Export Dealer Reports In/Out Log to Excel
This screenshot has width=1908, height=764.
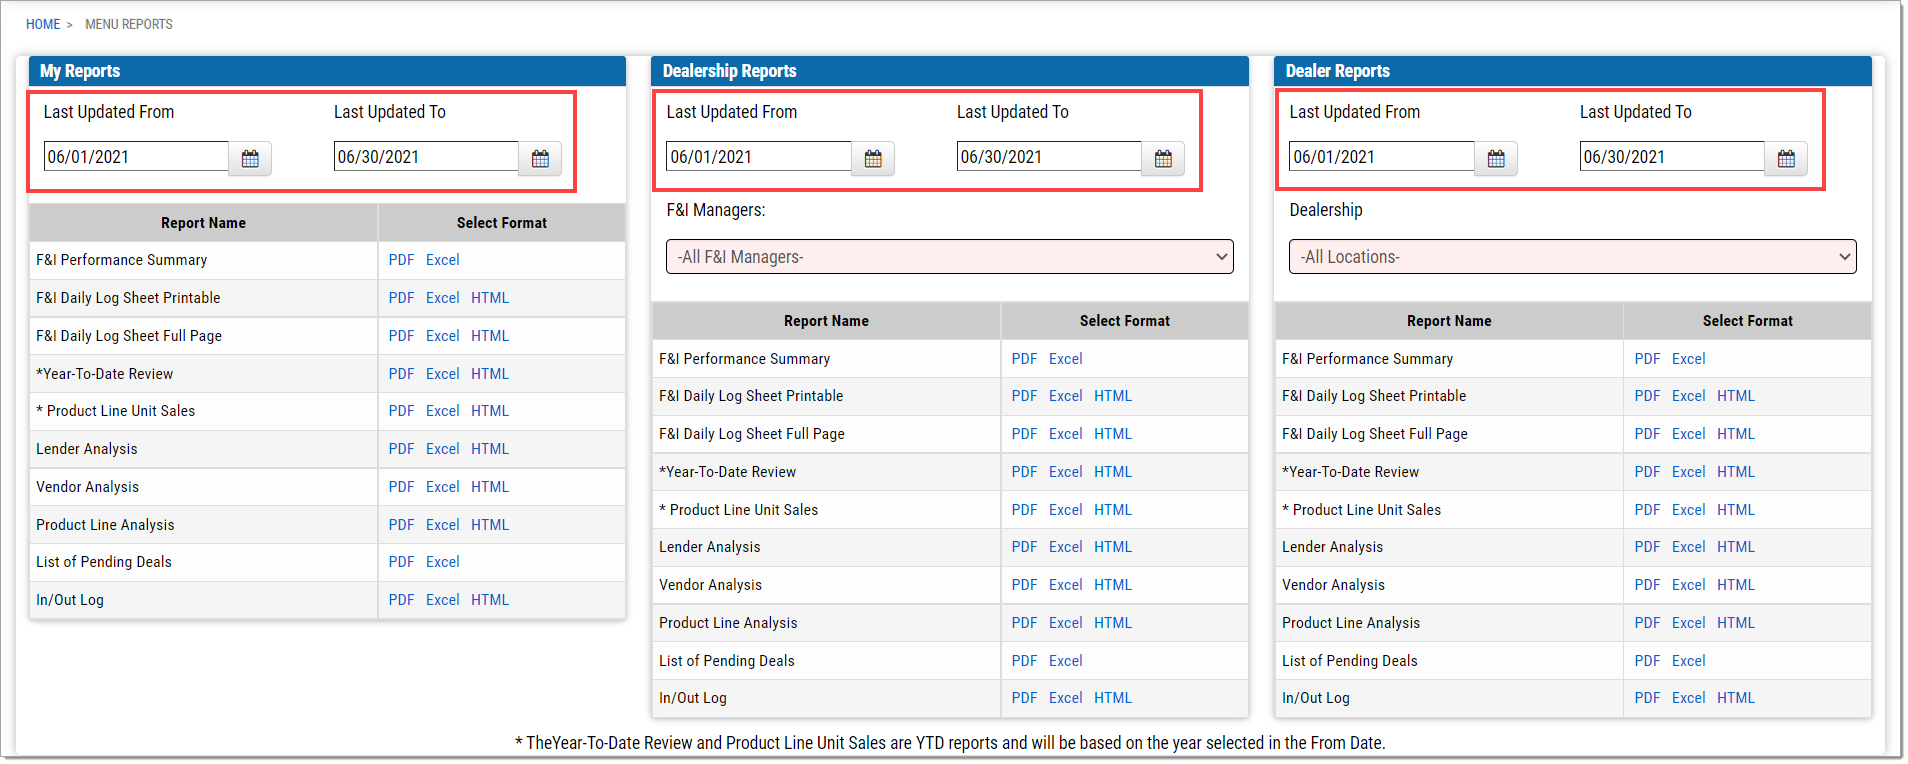[1689, 698]
